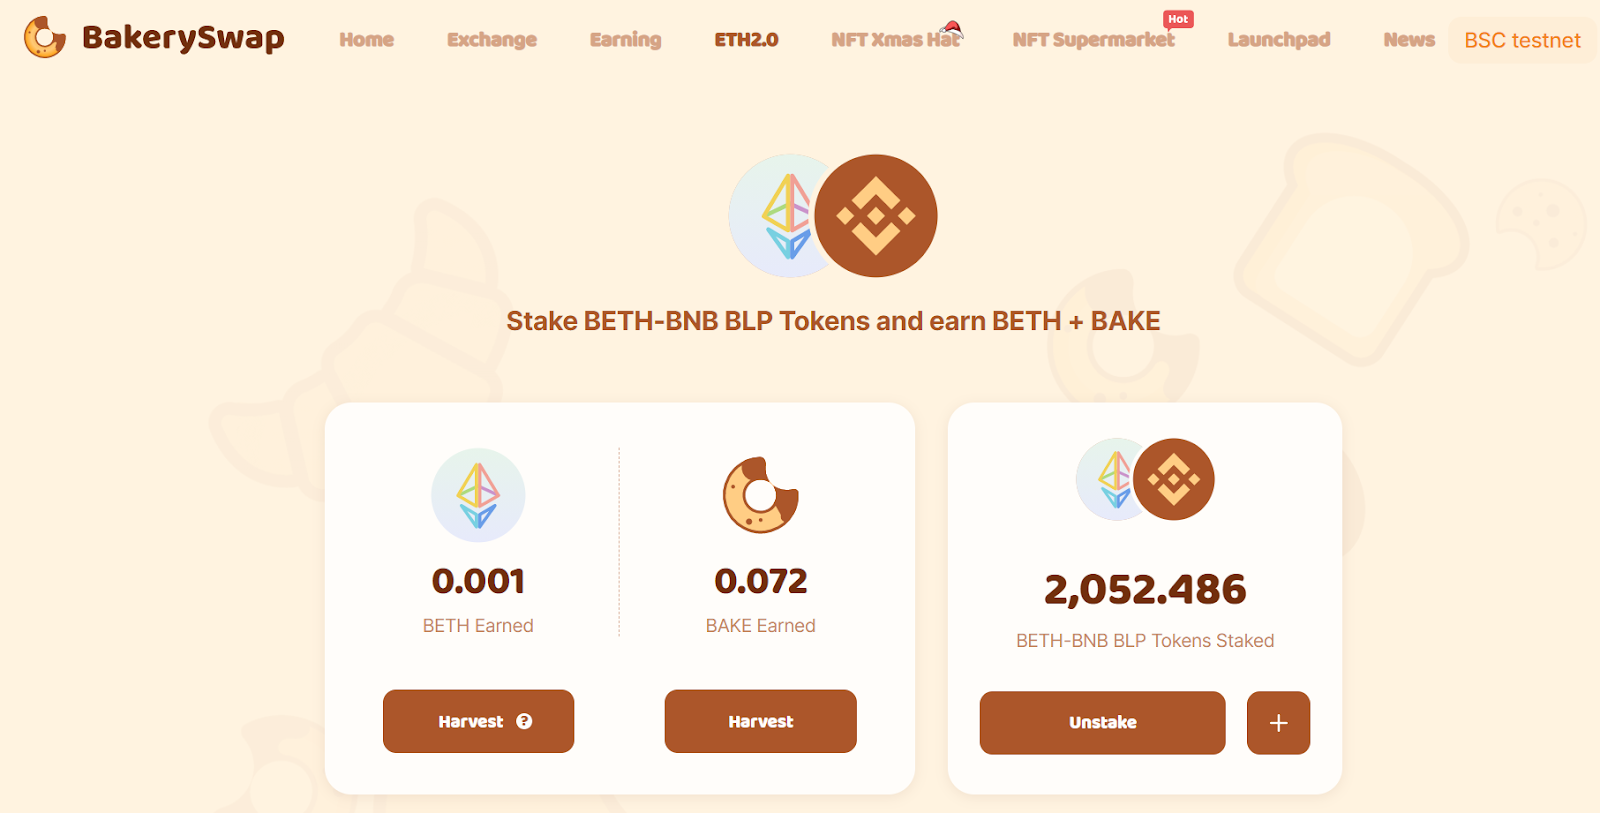This screenshot has width=1600, height=813.
Task: Select the ETH2.0 nav tab
Action: tap(746, 40)
